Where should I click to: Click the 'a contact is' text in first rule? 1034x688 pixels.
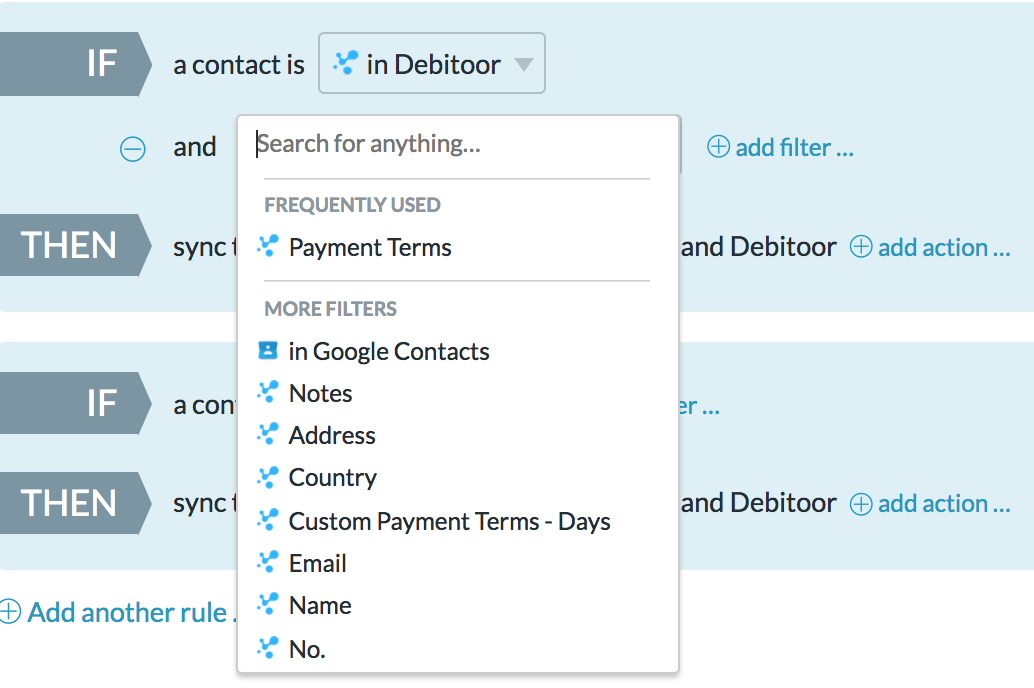[x=239, y=65]
